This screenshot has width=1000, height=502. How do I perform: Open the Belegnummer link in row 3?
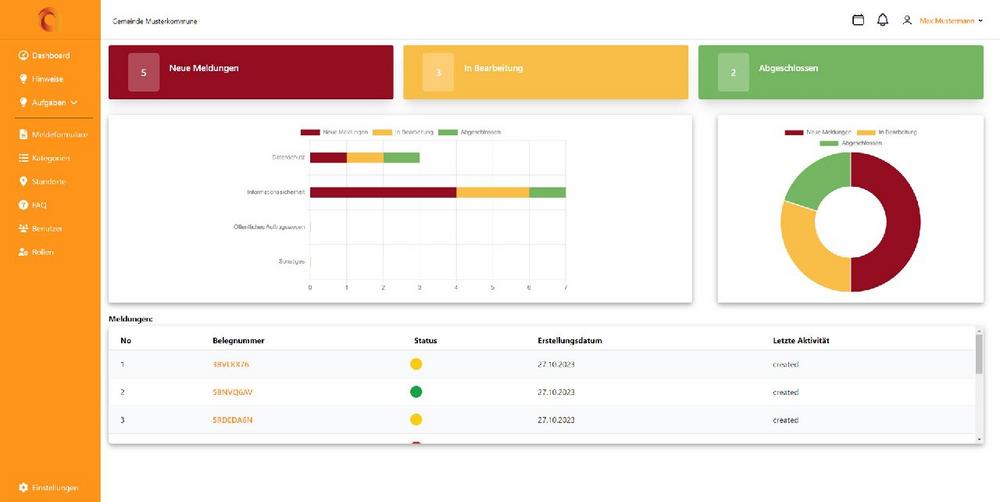pyautogui.click(x=233, y=420)
